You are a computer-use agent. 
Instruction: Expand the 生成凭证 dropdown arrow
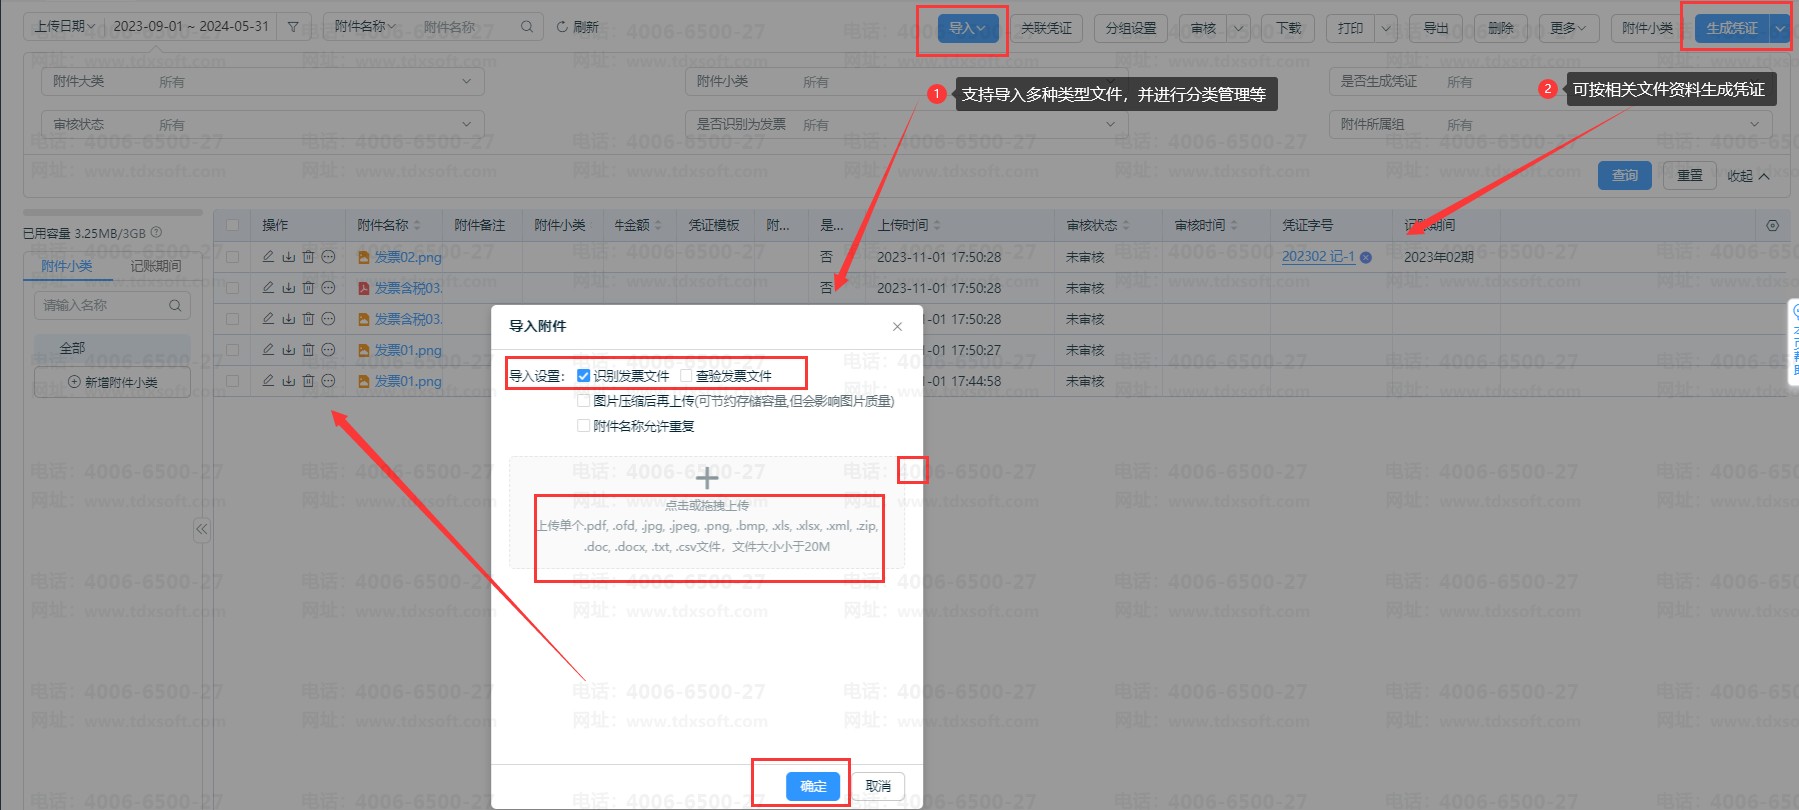(x=1780, y=28)
